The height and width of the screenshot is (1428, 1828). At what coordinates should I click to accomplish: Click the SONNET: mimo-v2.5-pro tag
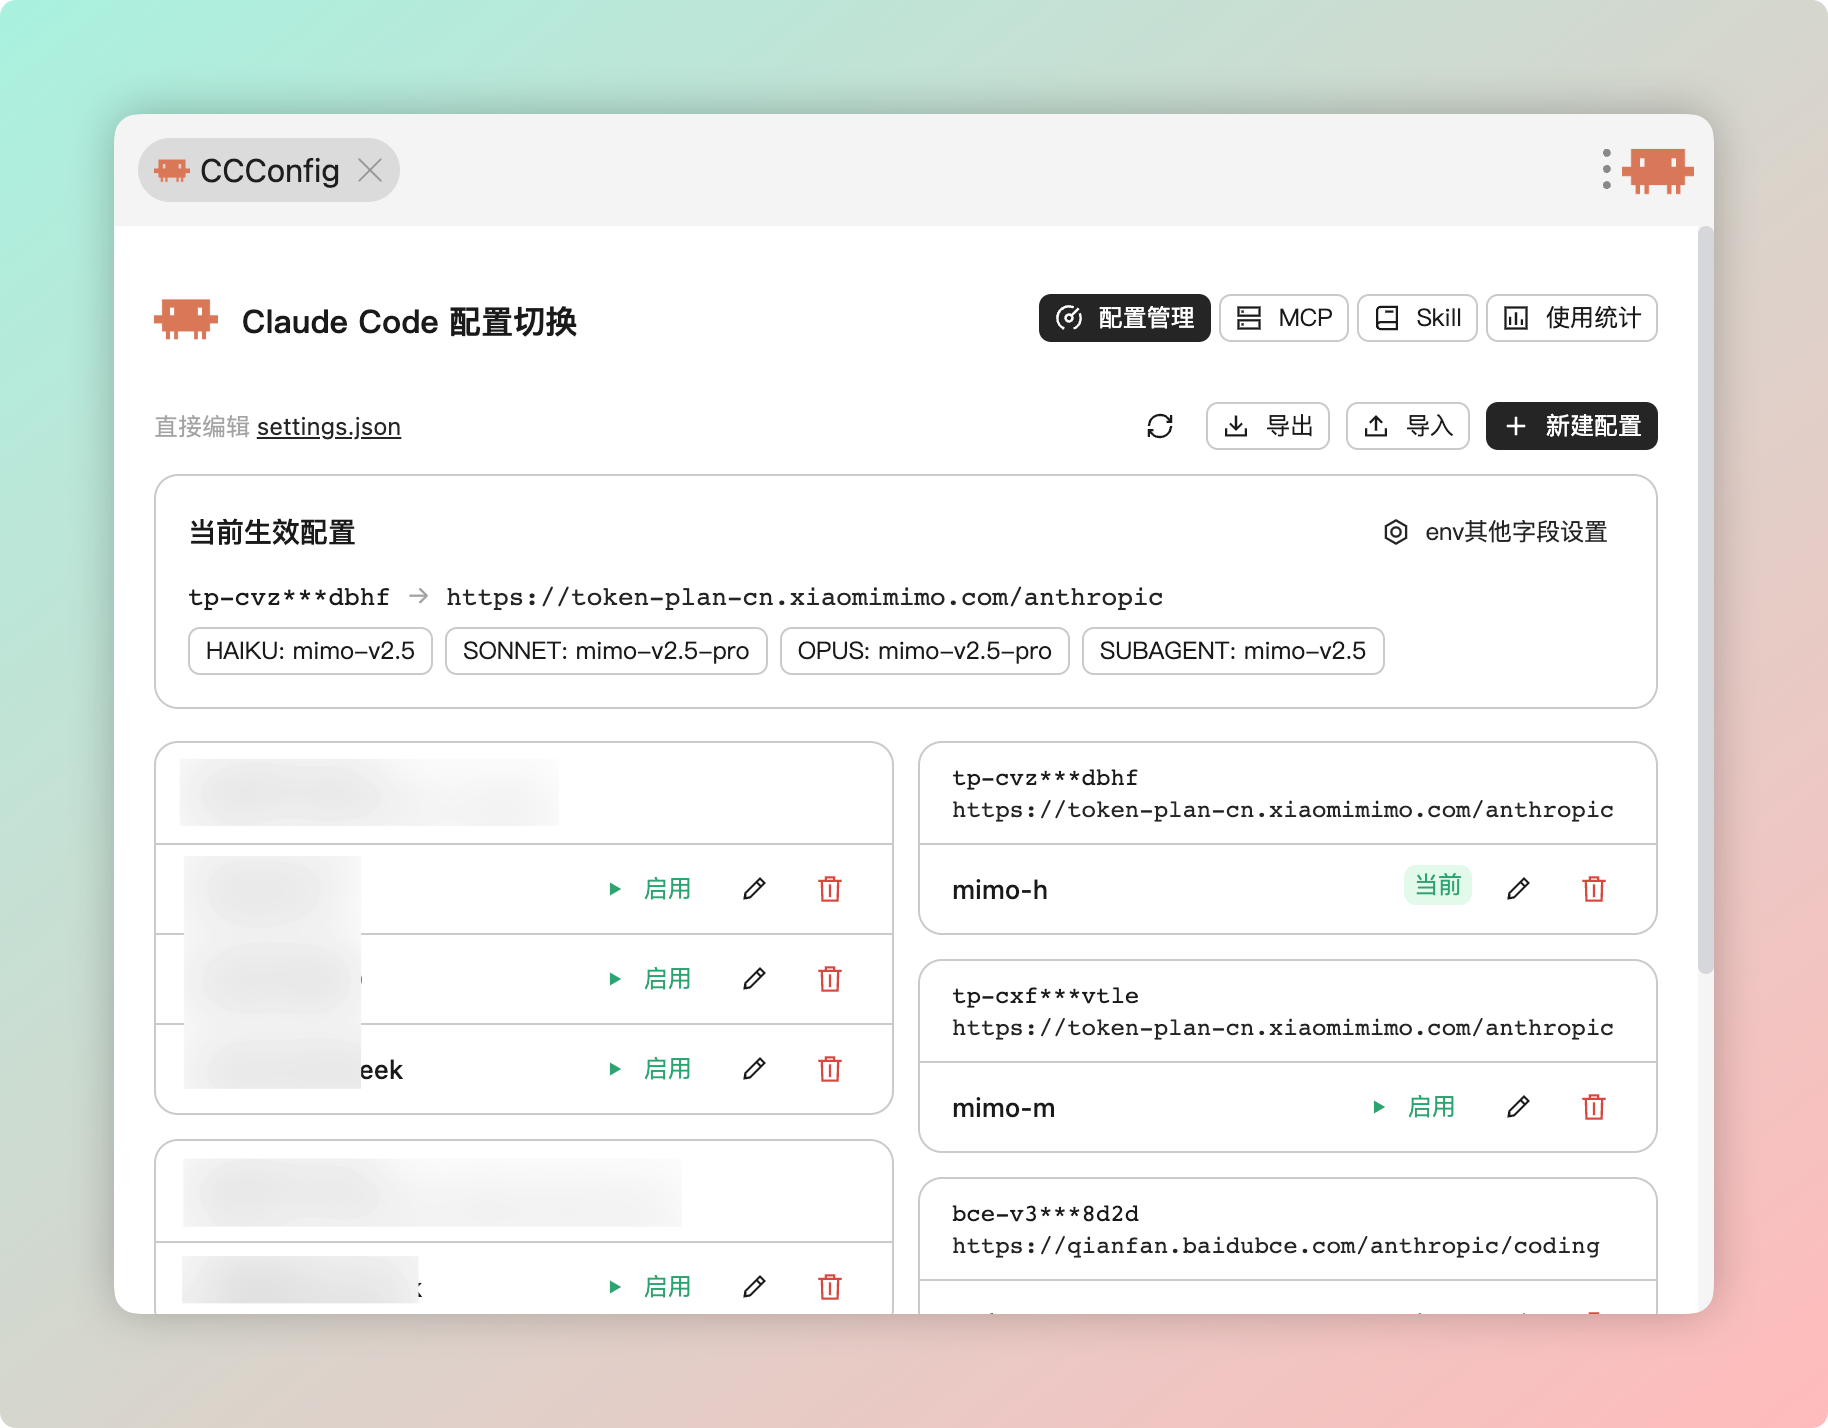(x=606, y=651)
